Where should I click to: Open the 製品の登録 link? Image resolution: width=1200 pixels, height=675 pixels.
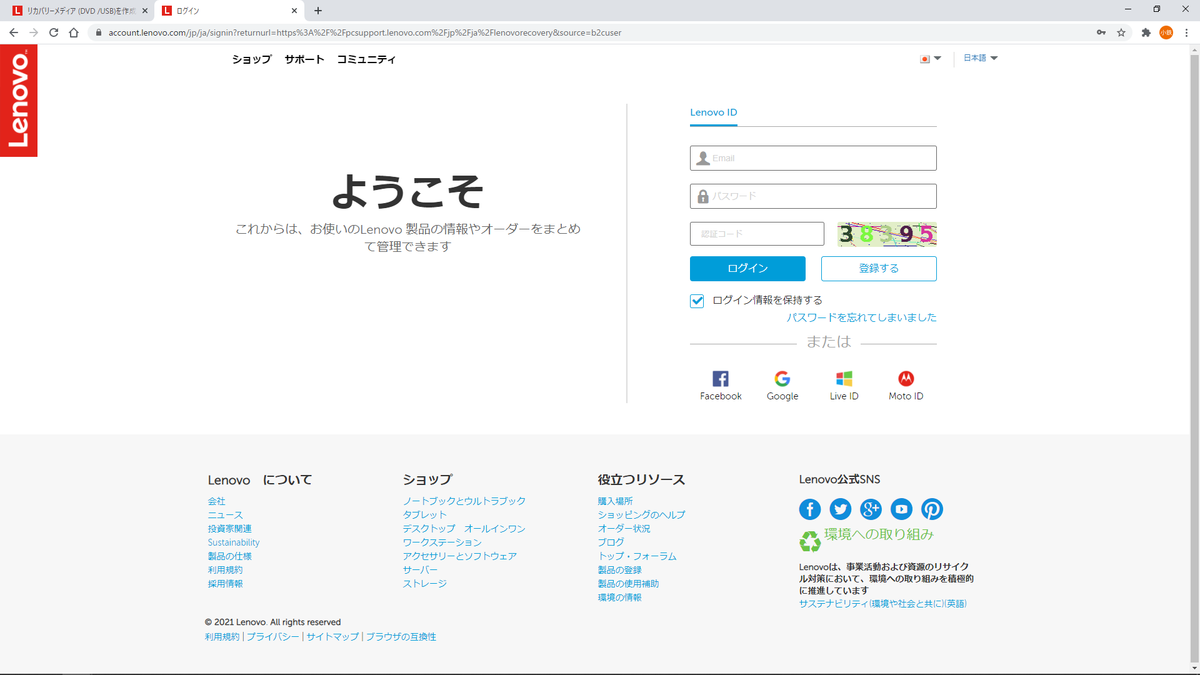620,569
